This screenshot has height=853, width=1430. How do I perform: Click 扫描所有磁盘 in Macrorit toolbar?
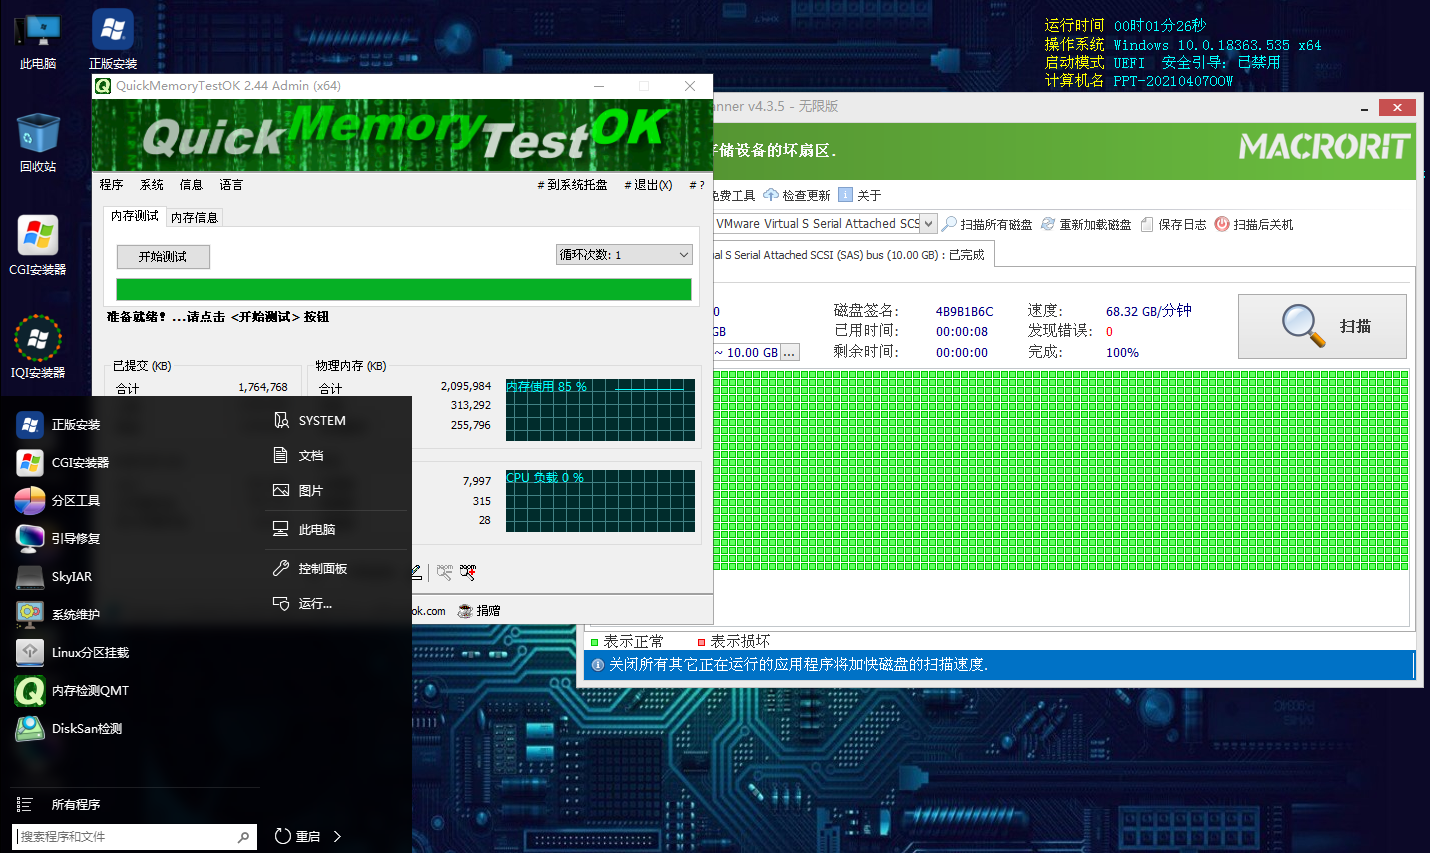tap(987, 225)
